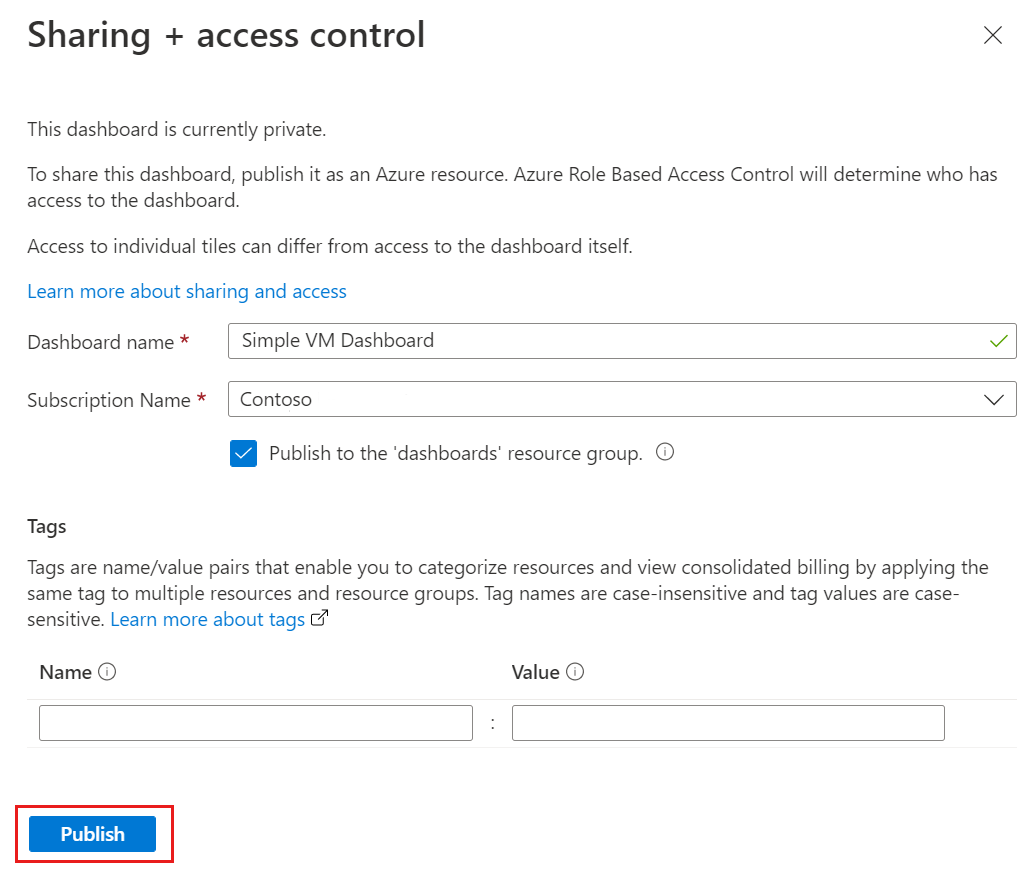Viewport: 1034px width, 877px height.
Task: Follow the 'Learn more about tags' link
Action: (x=207, y=618)
